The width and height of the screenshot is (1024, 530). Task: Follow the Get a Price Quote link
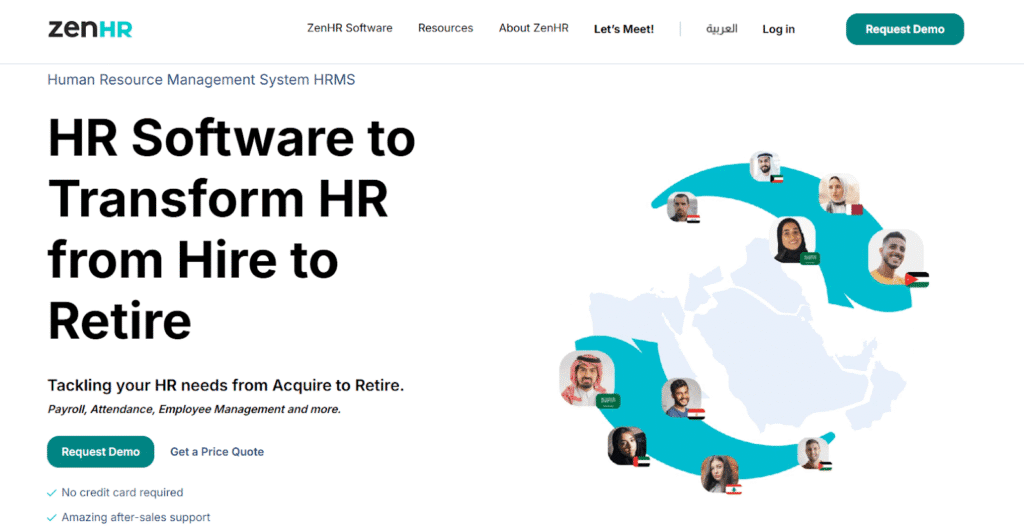click(x=217, y=452)
